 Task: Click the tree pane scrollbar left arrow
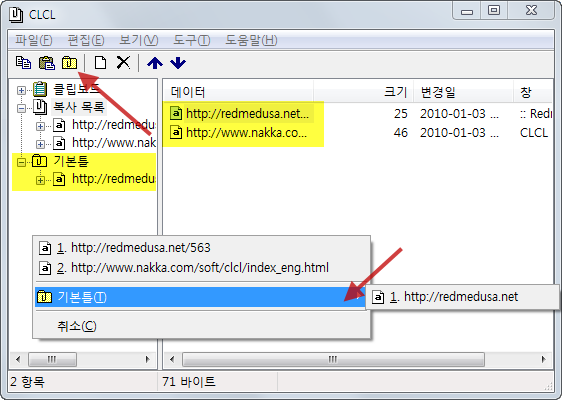18,359
